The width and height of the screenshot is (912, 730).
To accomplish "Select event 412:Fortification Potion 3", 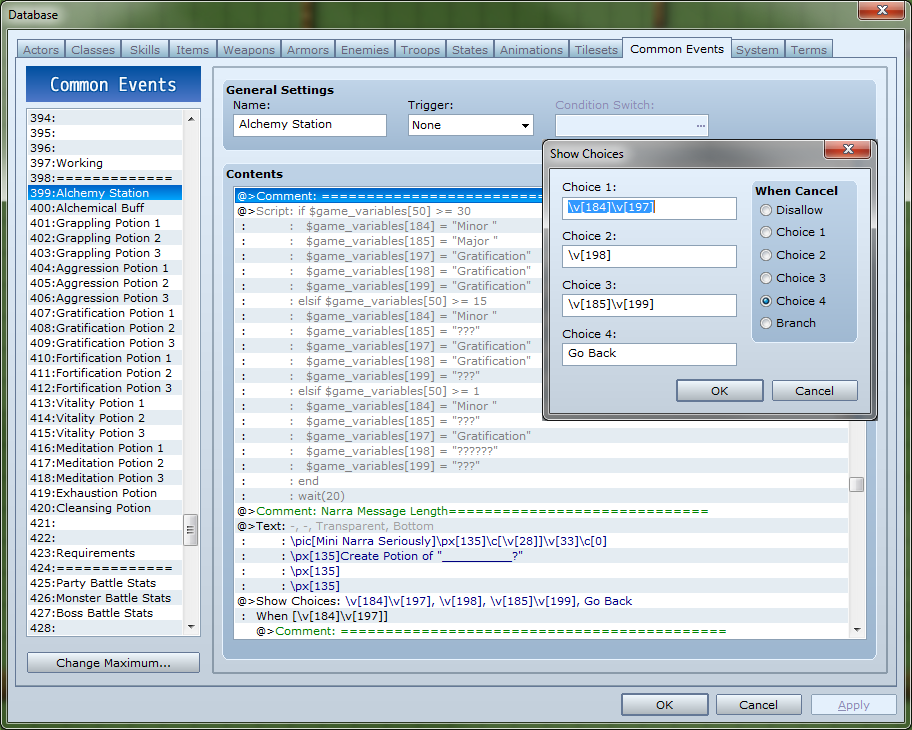I will click(x=105, y=388).
